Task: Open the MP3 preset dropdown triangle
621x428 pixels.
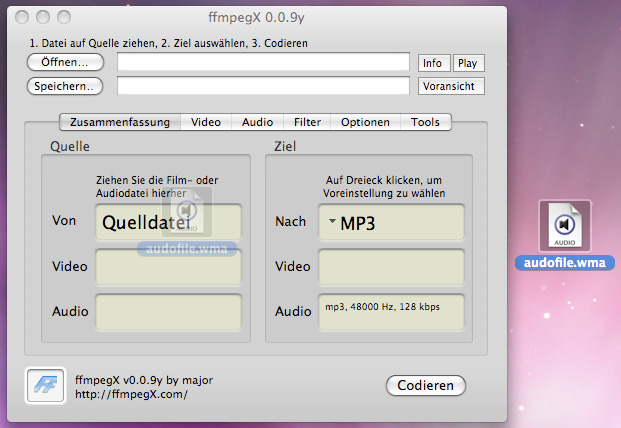Action: pyautogui.click(x=332, y=221)
